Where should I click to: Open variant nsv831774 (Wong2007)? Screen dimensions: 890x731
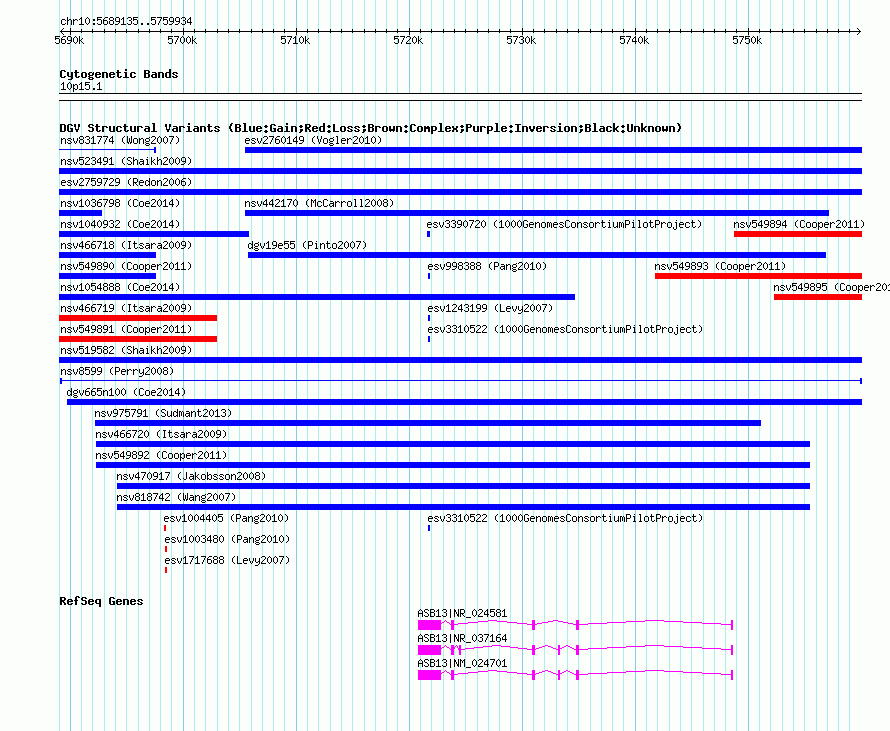point(120,140)
